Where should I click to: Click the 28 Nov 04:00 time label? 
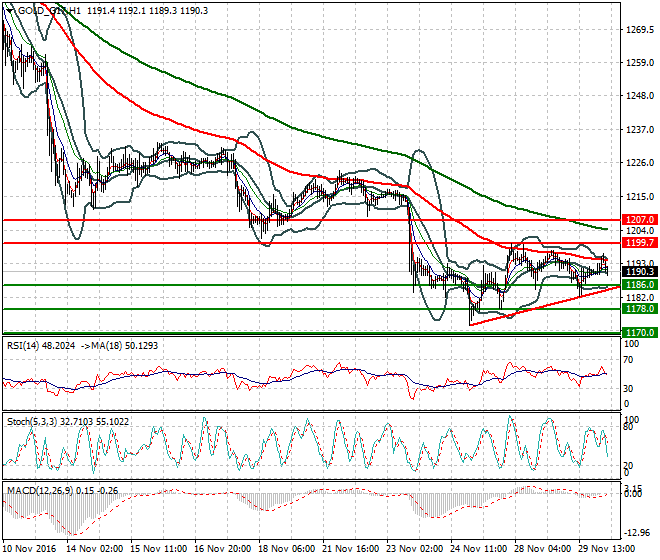click(x=543, y=549)
